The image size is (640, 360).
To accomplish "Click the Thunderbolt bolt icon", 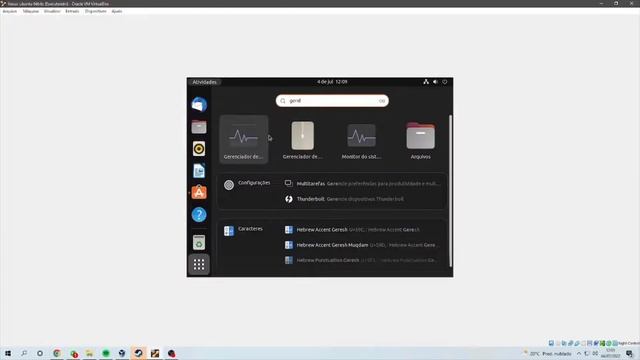I will (289, 199).
